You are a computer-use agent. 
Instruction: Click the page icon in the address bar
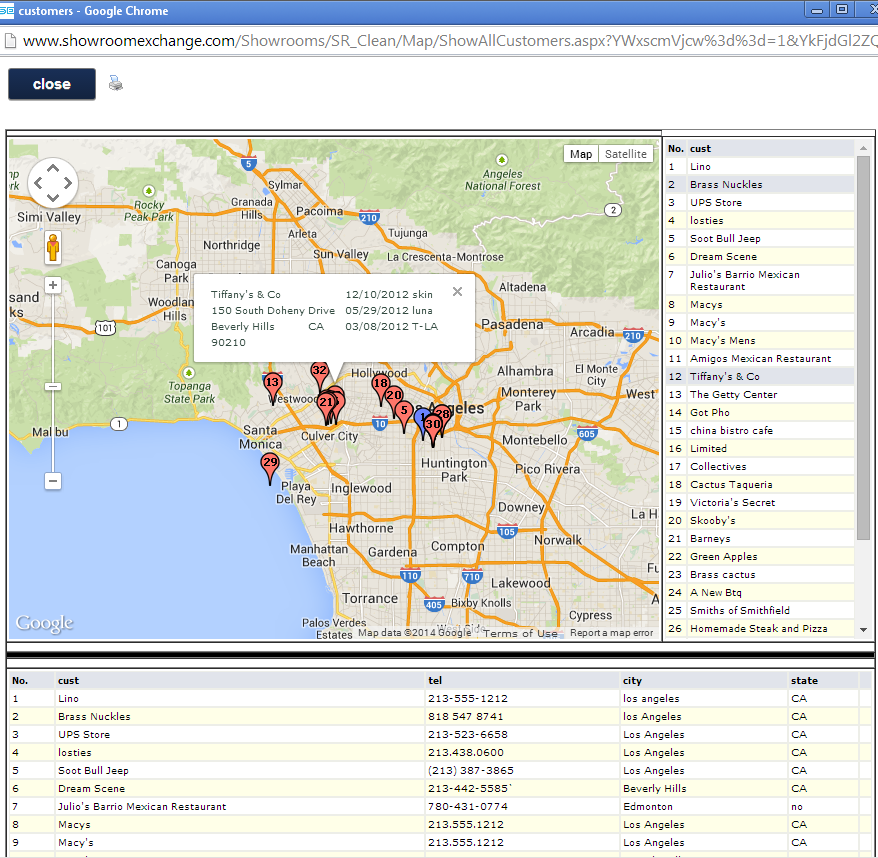(x=10, y=41)
